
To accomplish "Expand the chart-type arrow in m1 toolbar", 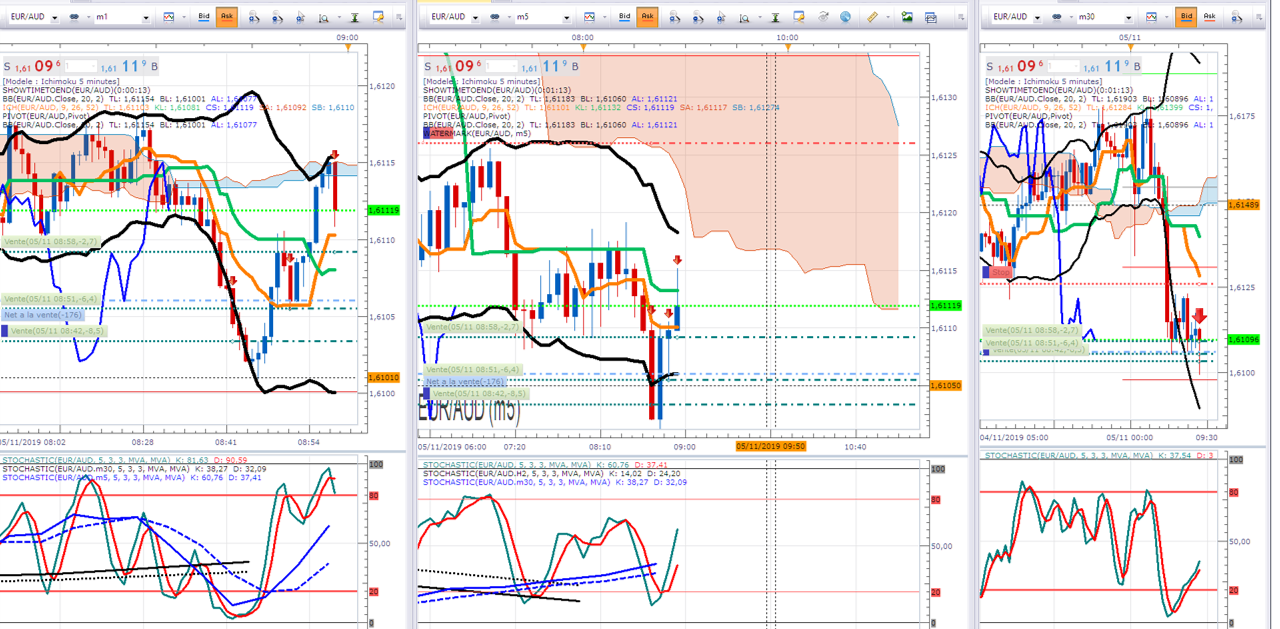I will [x=184, y=17].
